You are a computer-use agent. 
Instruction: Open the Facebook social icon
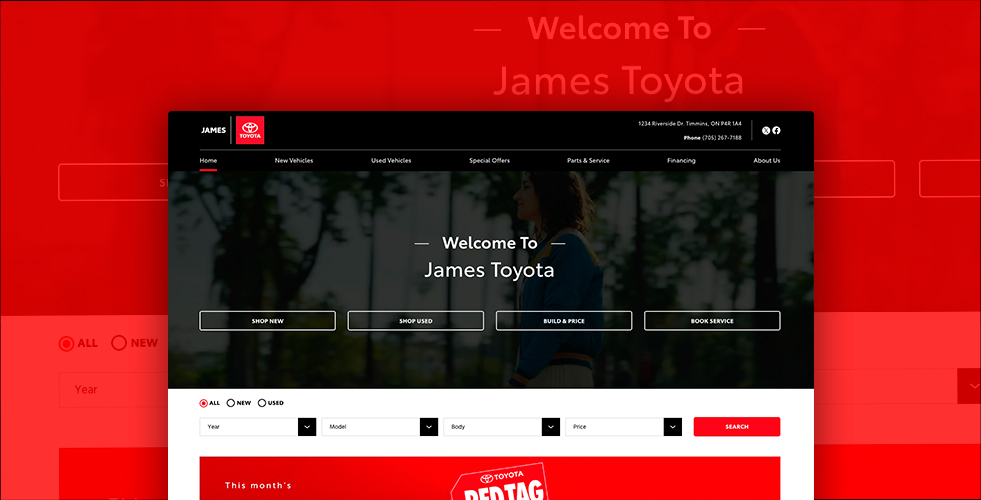[776, 130]
